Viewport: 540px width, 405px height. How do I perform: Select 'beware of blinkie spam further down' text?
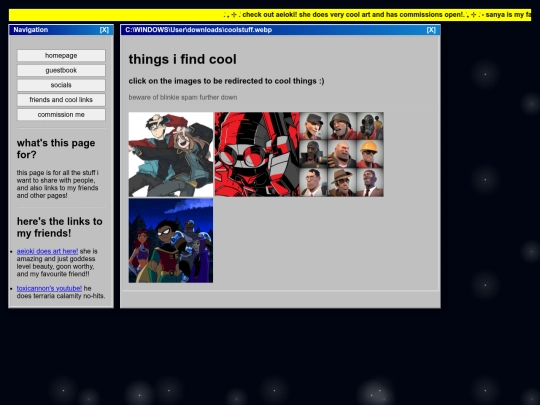183,97
